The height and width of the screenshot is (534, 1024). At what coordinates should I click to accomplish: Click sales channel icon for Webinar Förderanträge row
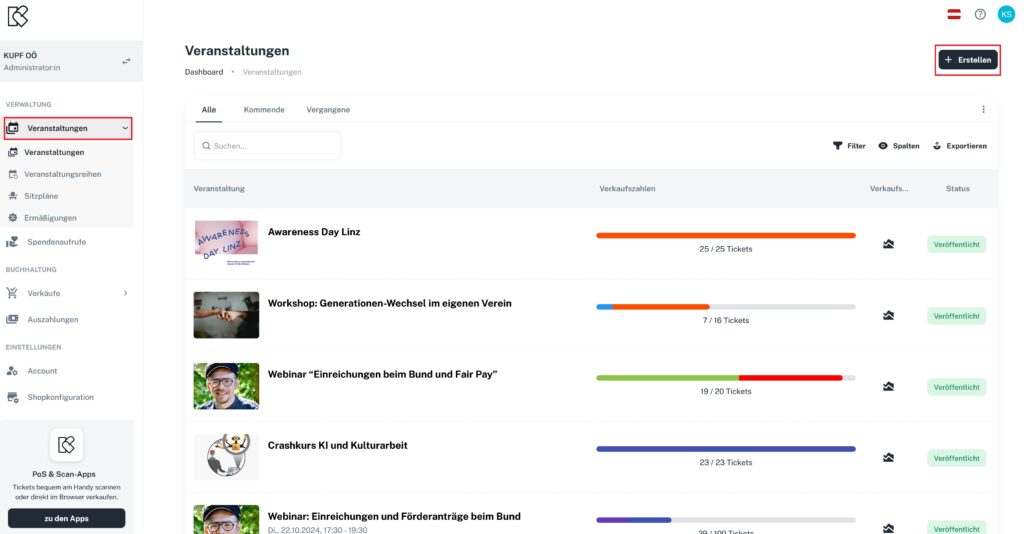(x=888, y=528)
